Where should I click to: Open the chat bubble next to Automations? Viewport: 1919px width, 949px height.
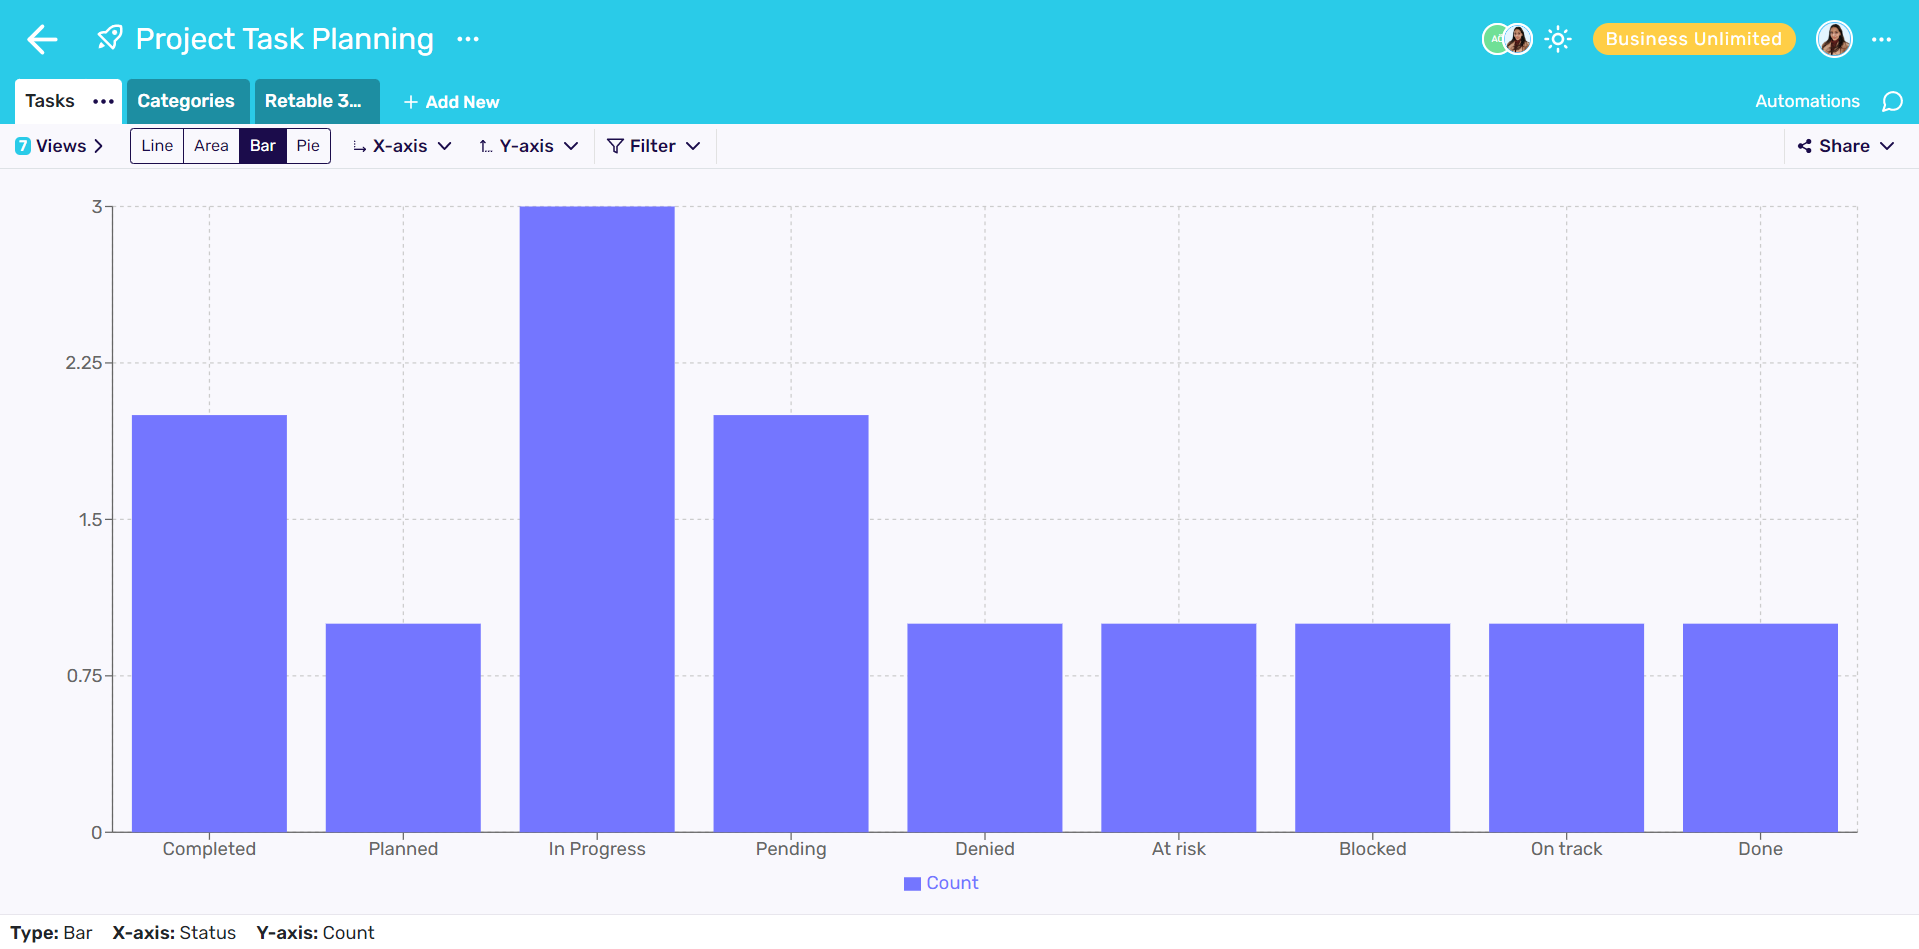coord(1892,101)
